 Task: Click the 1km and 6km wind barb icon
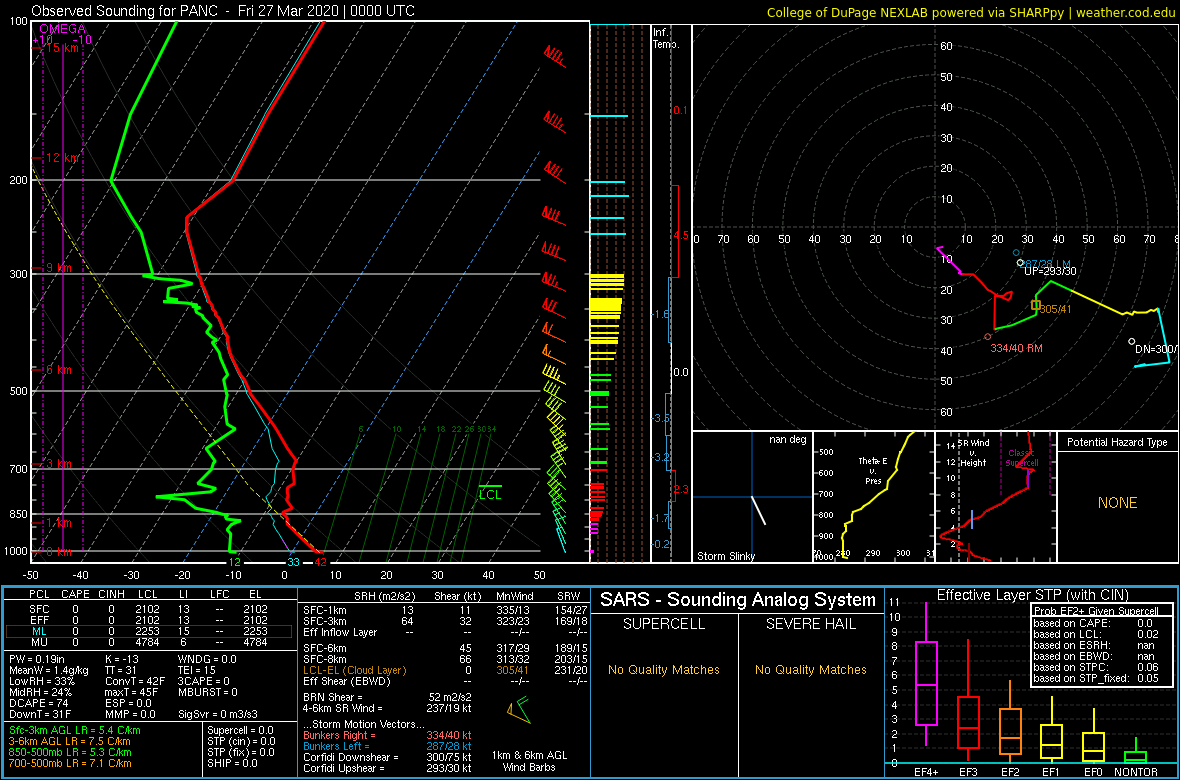pos(519,708)
